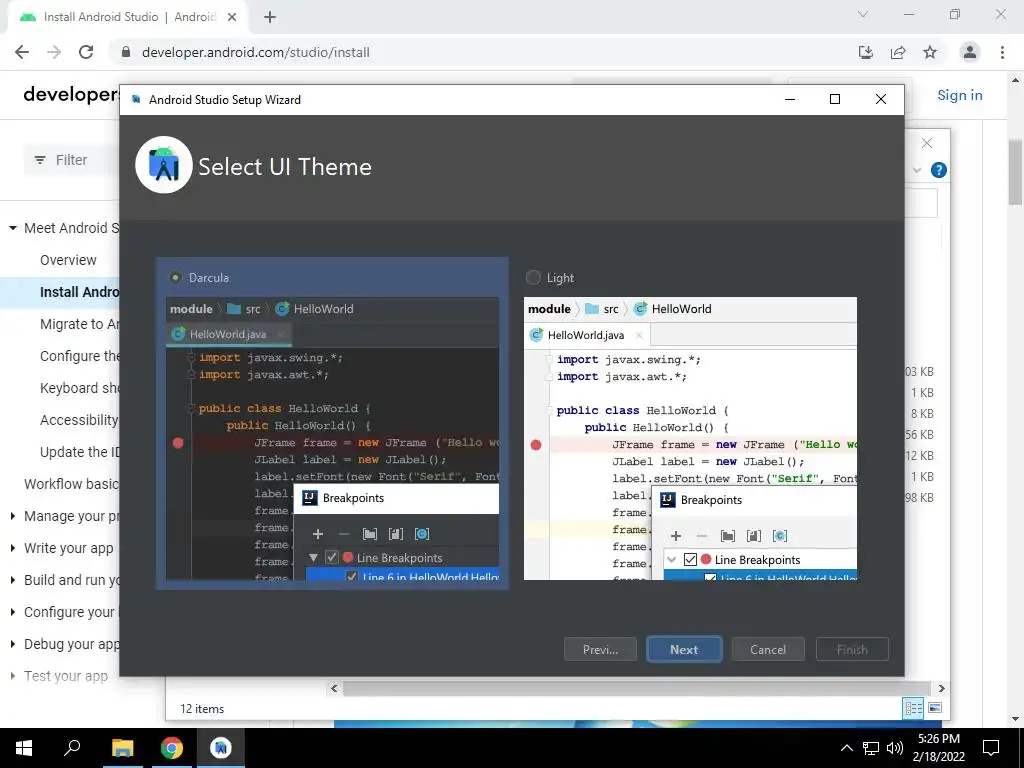This screenshot has height=768, width=1024.
Task: Expand the Configure your build section
Action: tap(12, 612)
